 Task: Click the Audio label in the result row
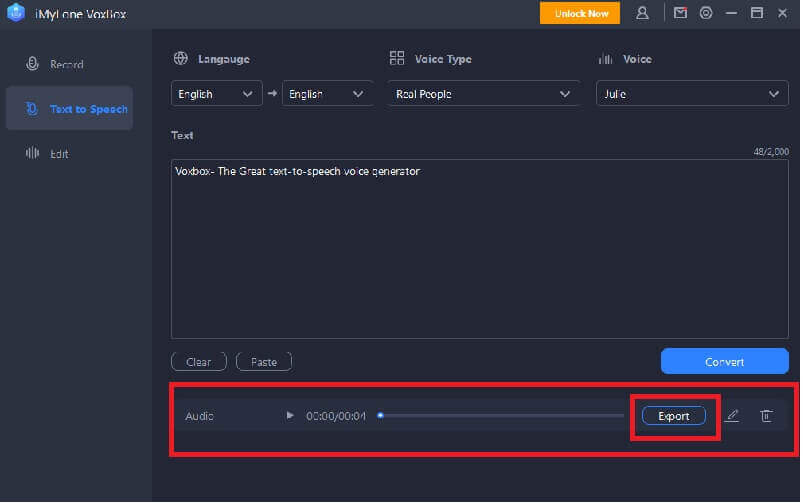click(x=199, y=416)
